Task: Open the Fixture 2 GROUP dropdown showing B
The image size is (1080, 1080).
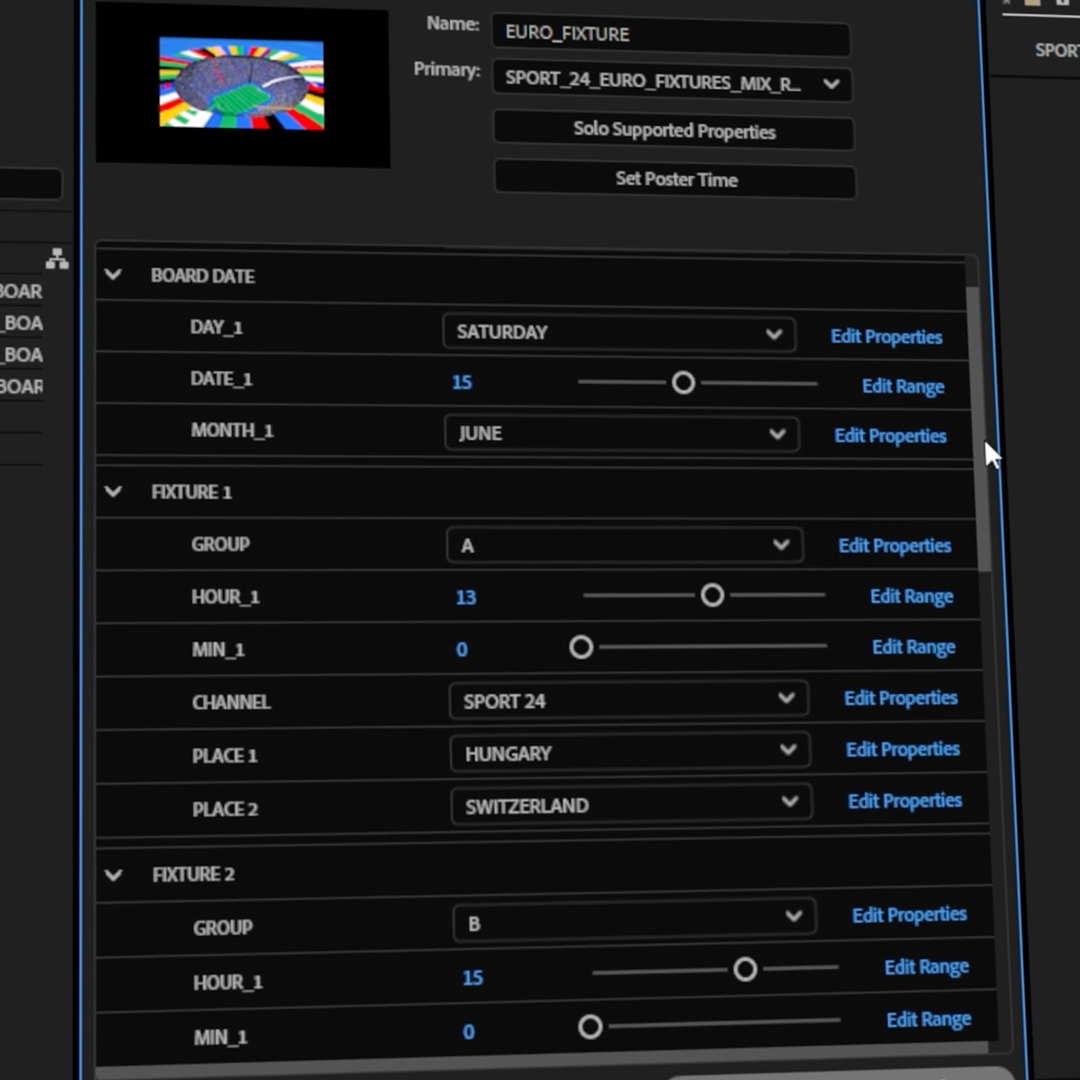Action: [x=633, y=919]
